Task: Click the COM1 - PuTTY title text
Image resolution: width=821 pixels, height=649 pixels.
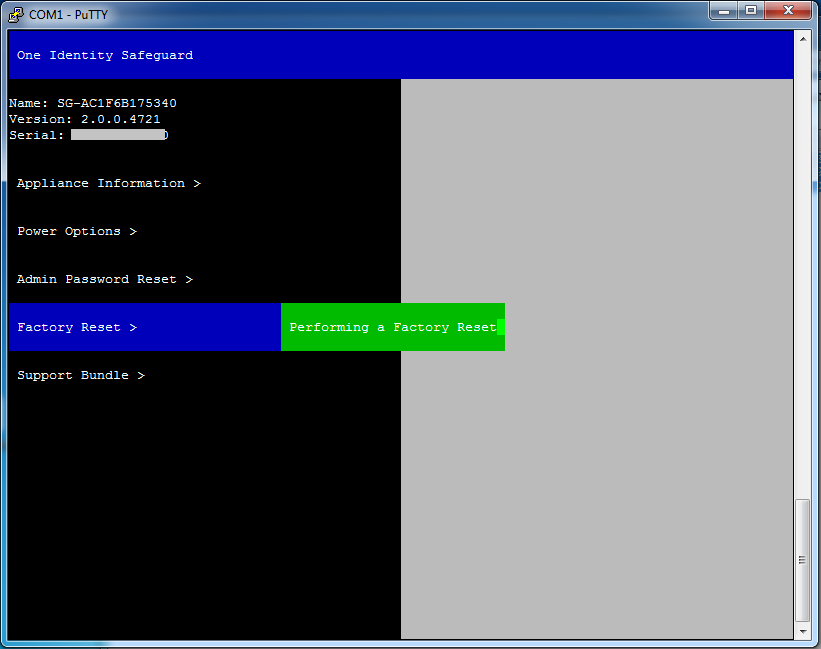Action: 68,15
